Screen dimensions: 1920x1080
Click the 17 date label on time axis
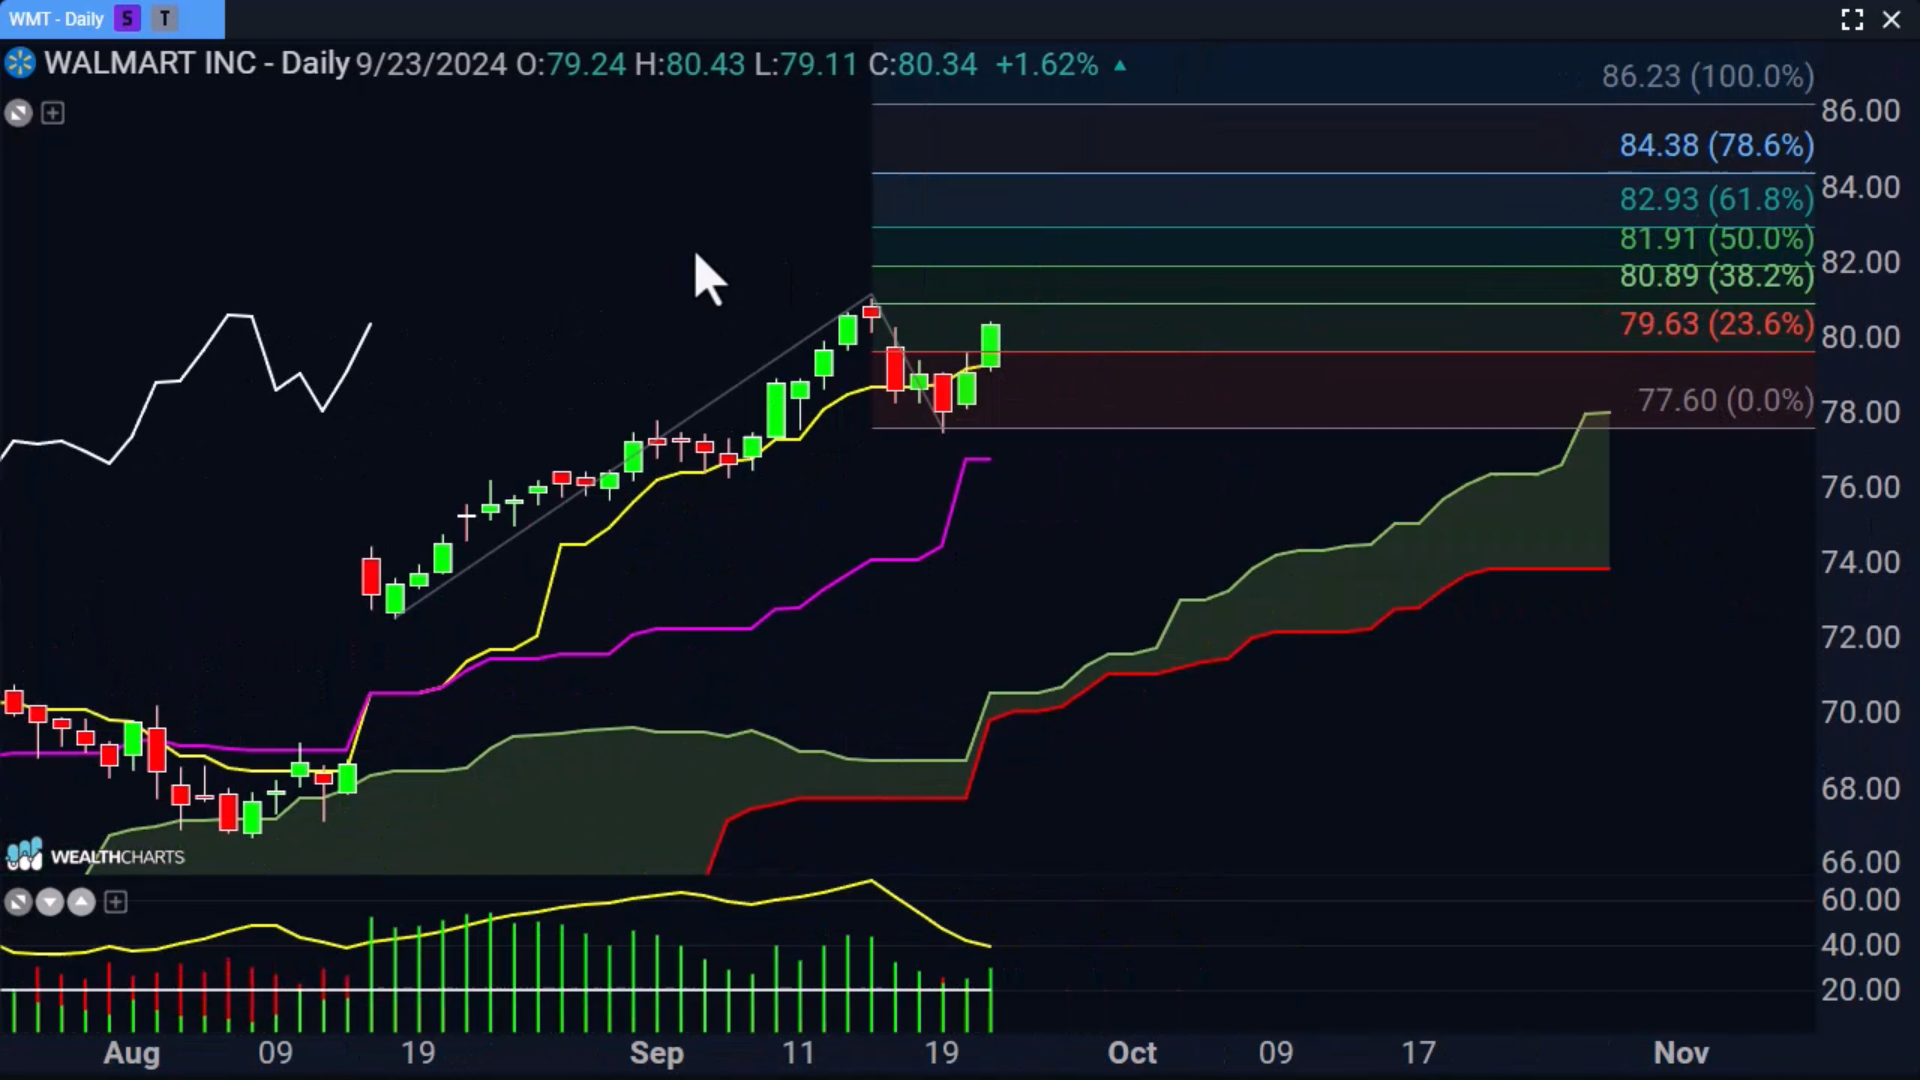pyautogui.click(x=1418, y=1053)
